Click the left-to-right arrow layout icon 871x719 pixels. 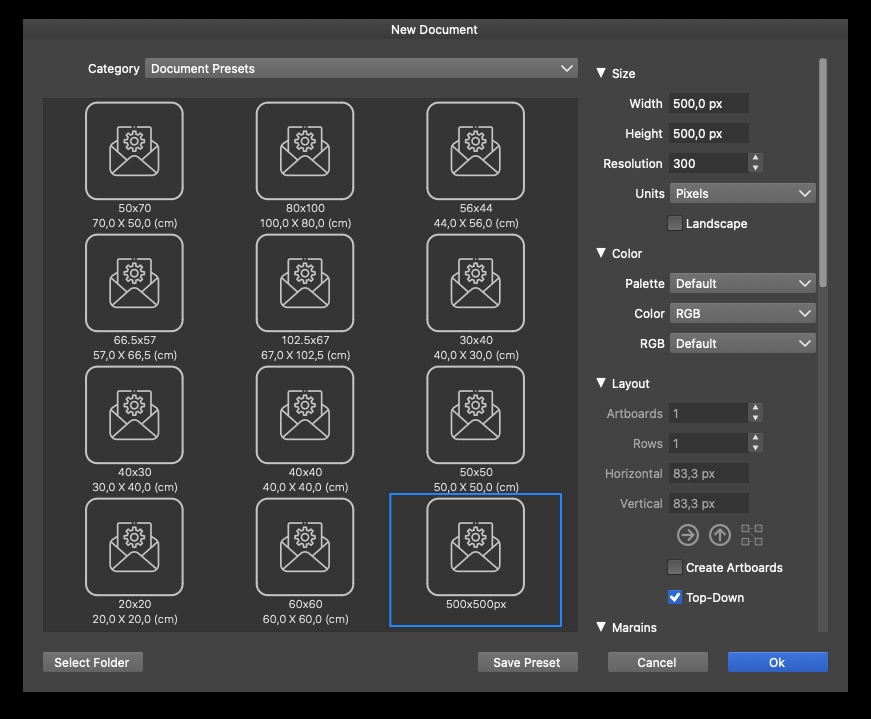tap(687, 535)
